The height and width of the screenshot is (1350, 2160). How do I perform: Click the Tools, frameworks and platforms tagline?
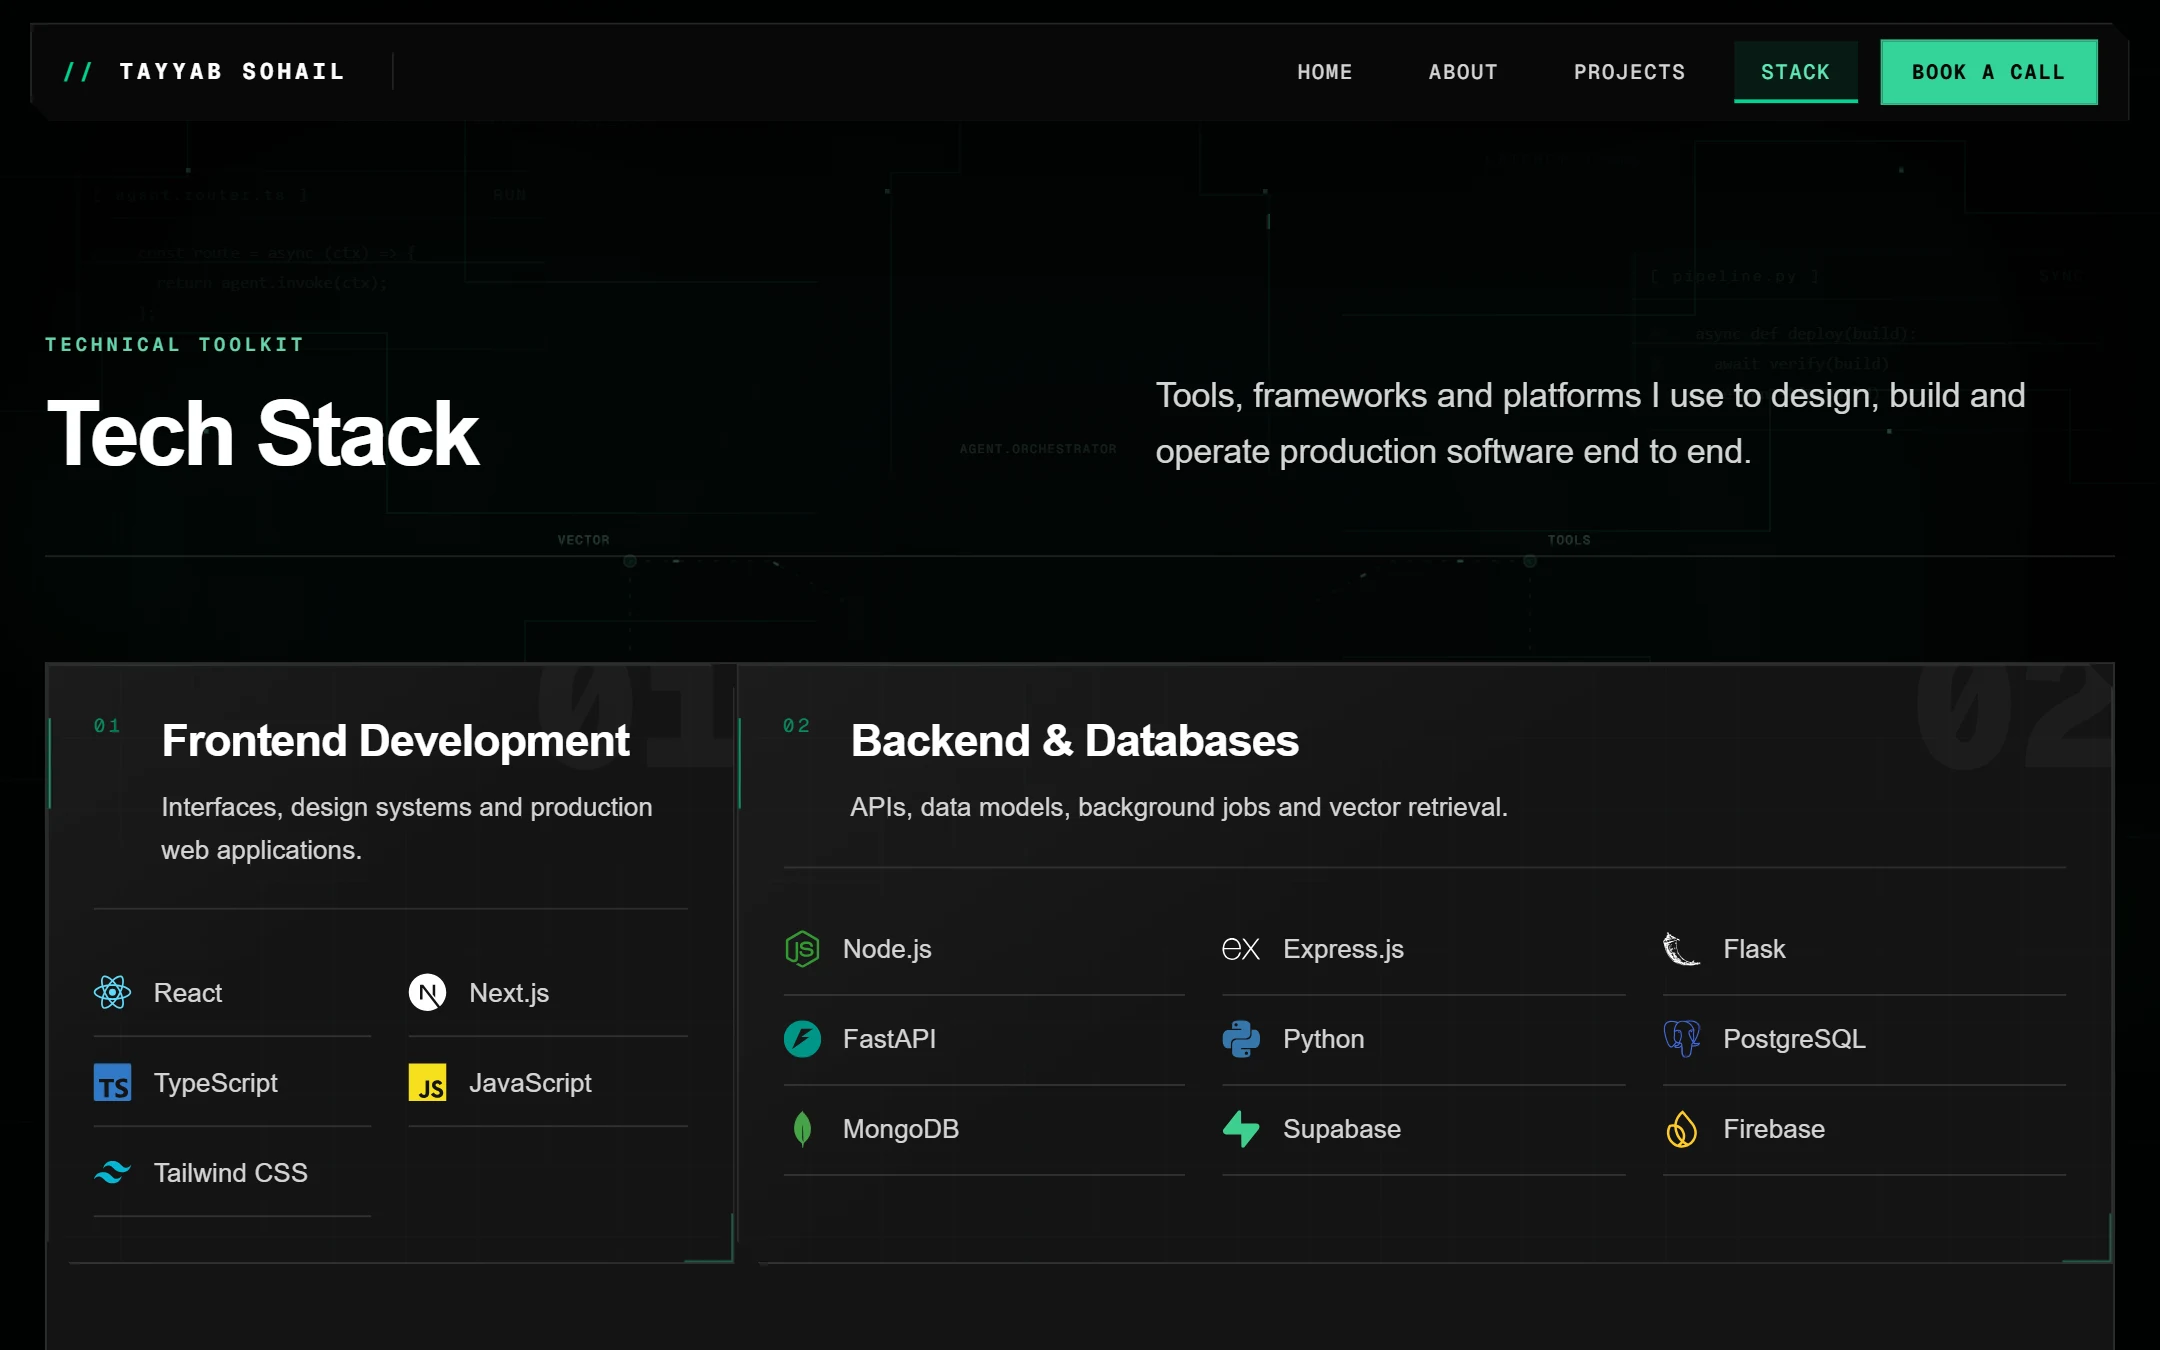point(1590,423)
